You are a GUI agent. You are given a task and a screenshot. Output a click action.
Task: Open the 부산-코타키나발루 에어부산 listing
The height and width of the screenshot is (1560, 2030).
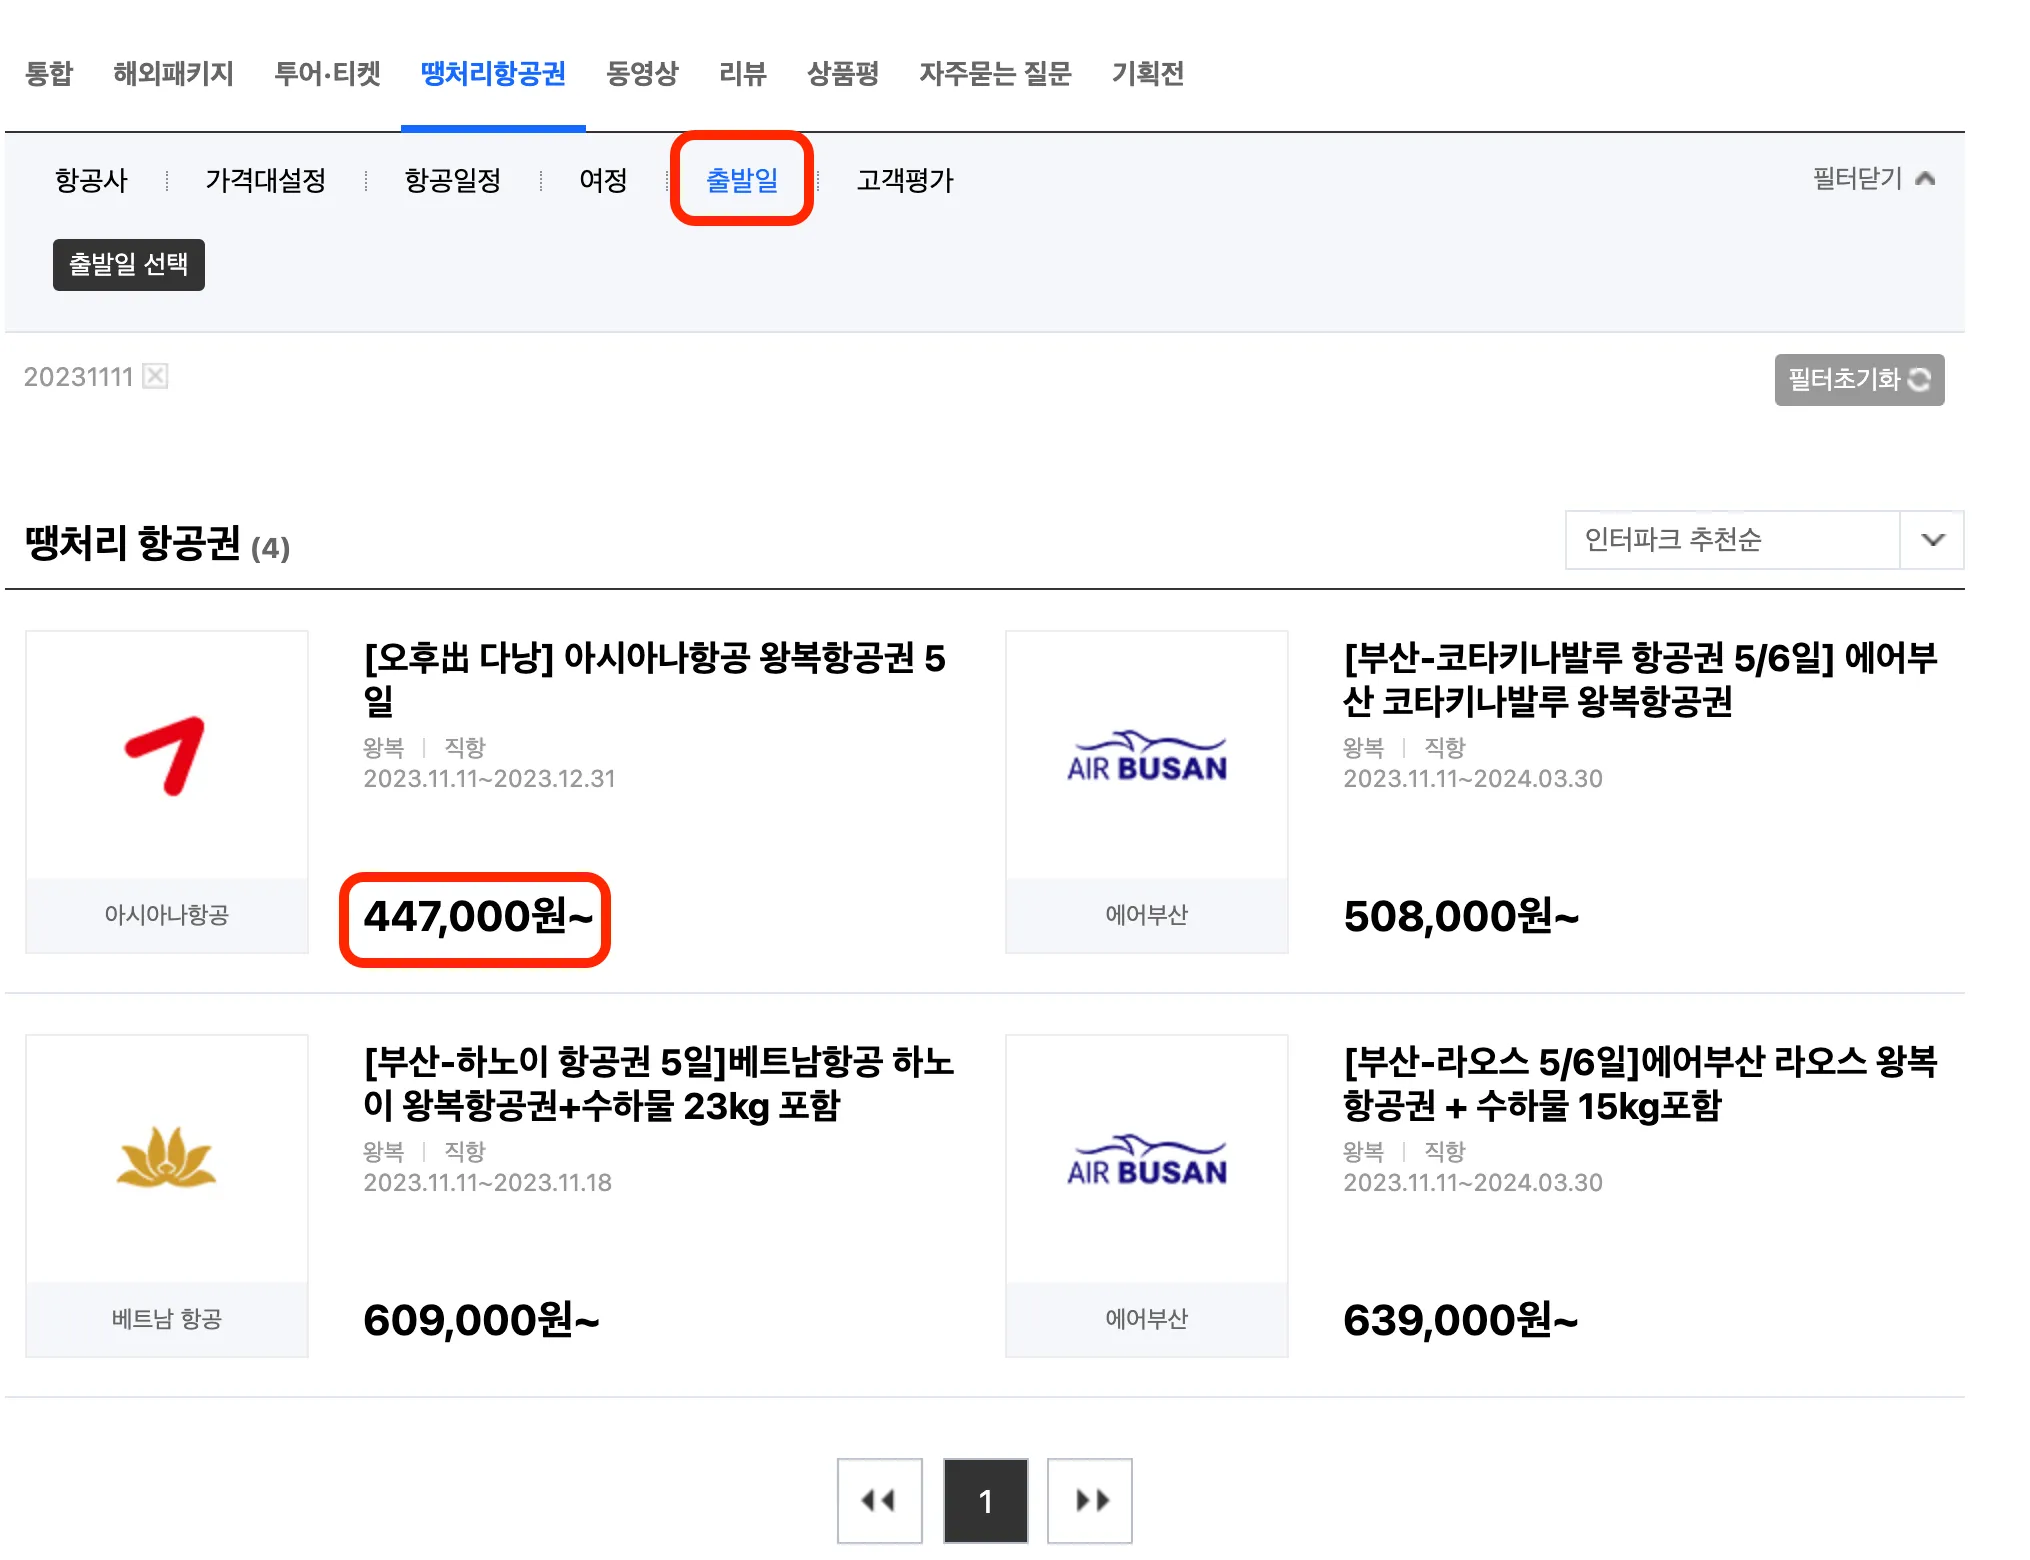(1640, 679)
